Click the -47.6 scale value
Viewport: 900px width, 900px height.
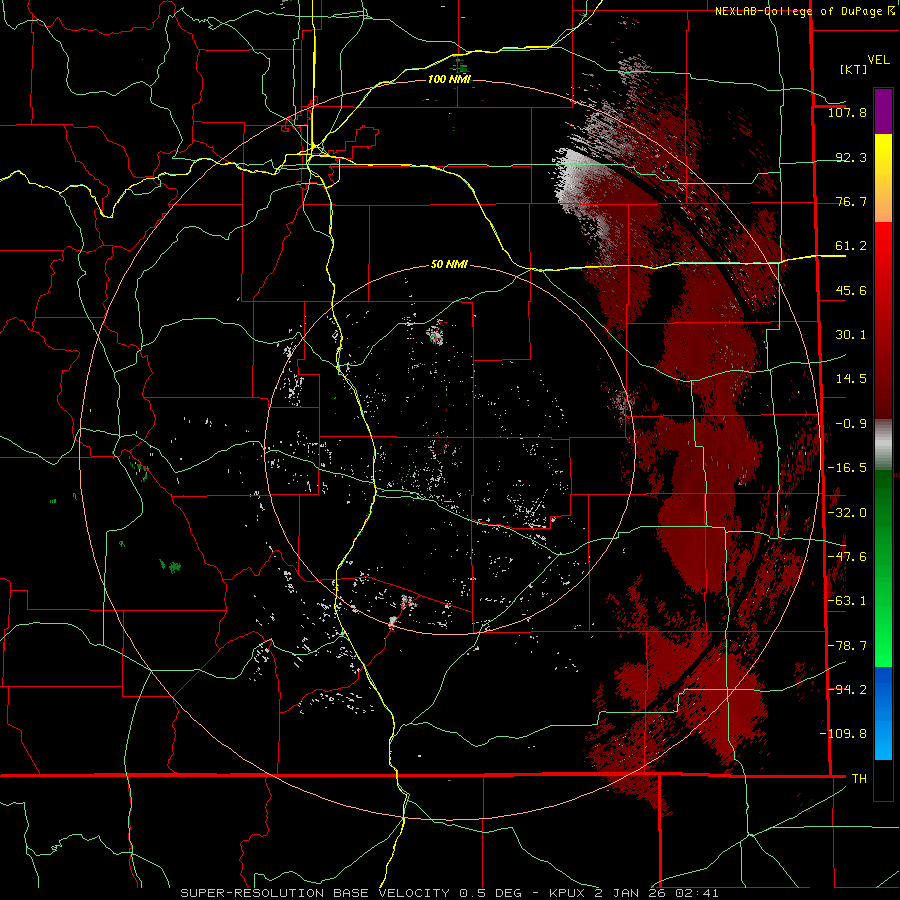[847, 557]
